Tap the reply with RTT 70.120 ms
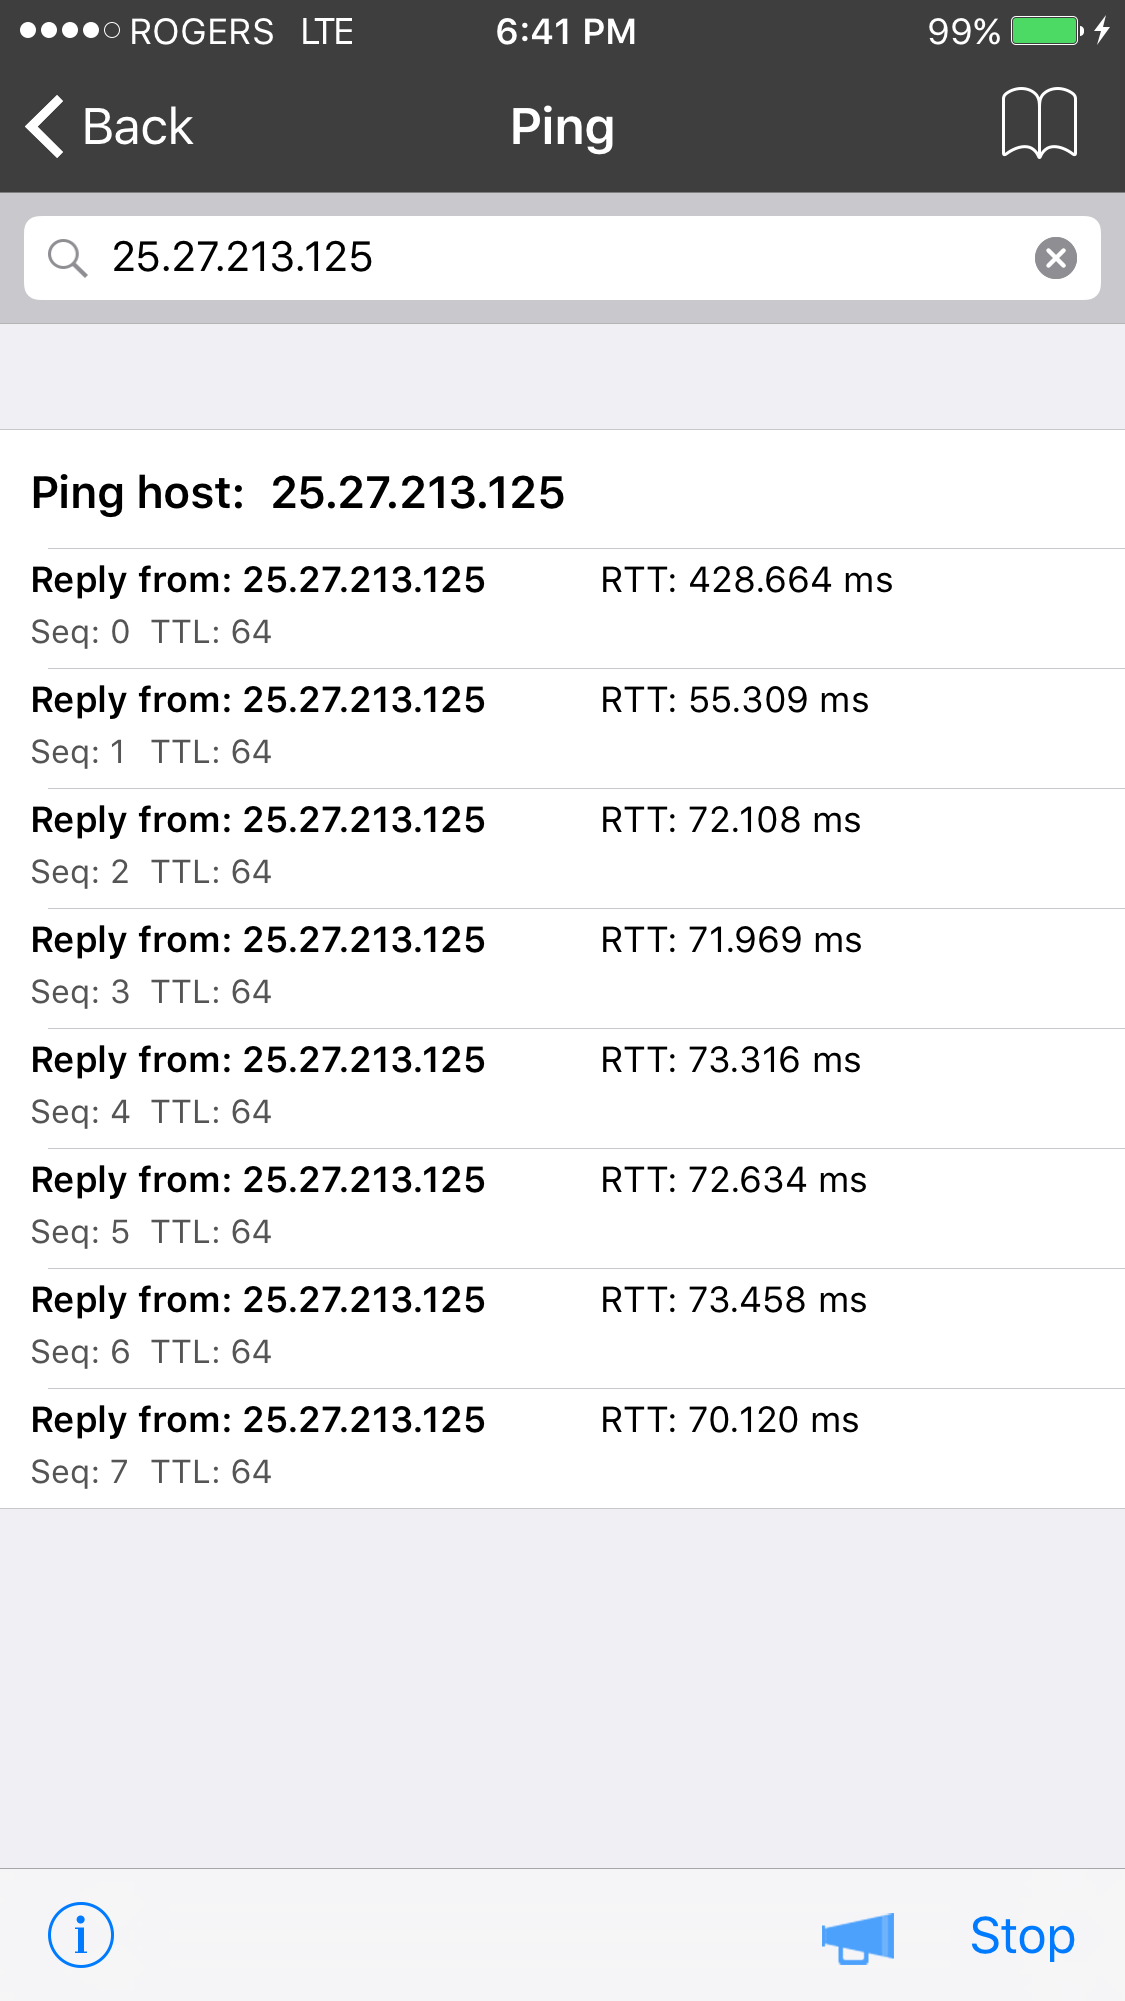The image size is (1125, 2001). pyautogui.click(x=562, y=1448)
